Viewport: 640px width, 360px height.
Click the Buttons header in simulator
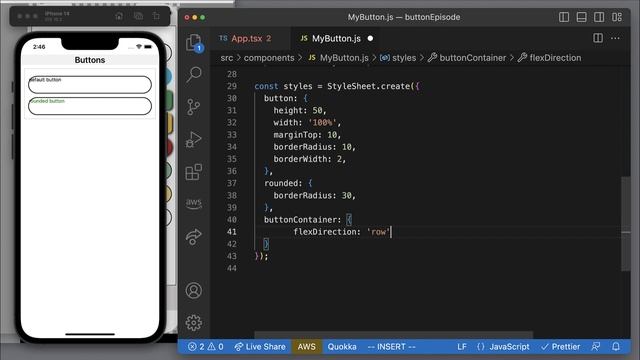90,60
